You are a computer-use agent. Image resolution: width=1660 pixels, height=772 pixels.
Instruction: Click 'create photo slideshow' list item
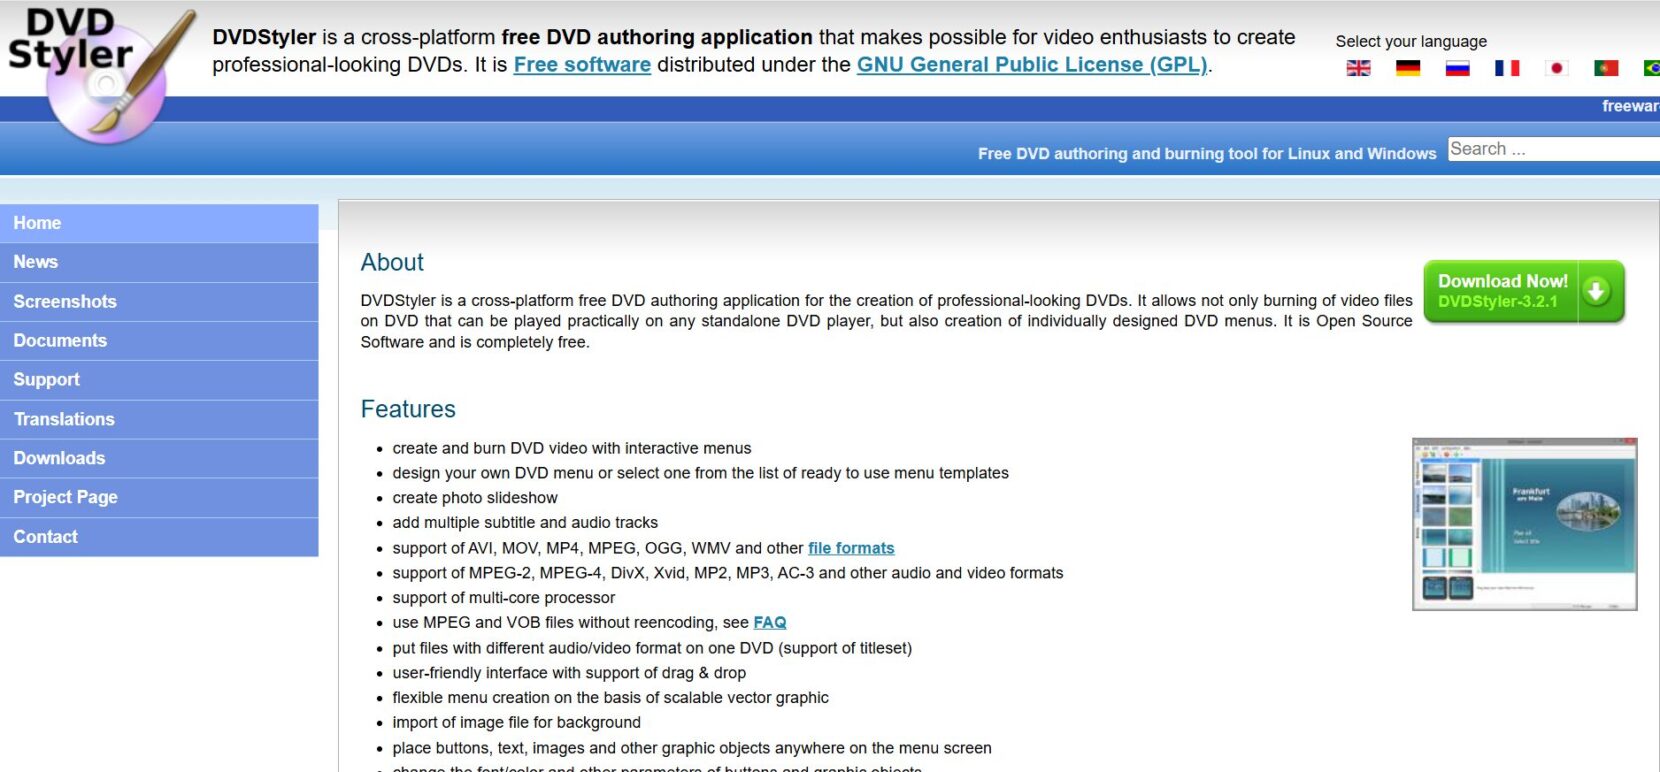click(475, 498)
